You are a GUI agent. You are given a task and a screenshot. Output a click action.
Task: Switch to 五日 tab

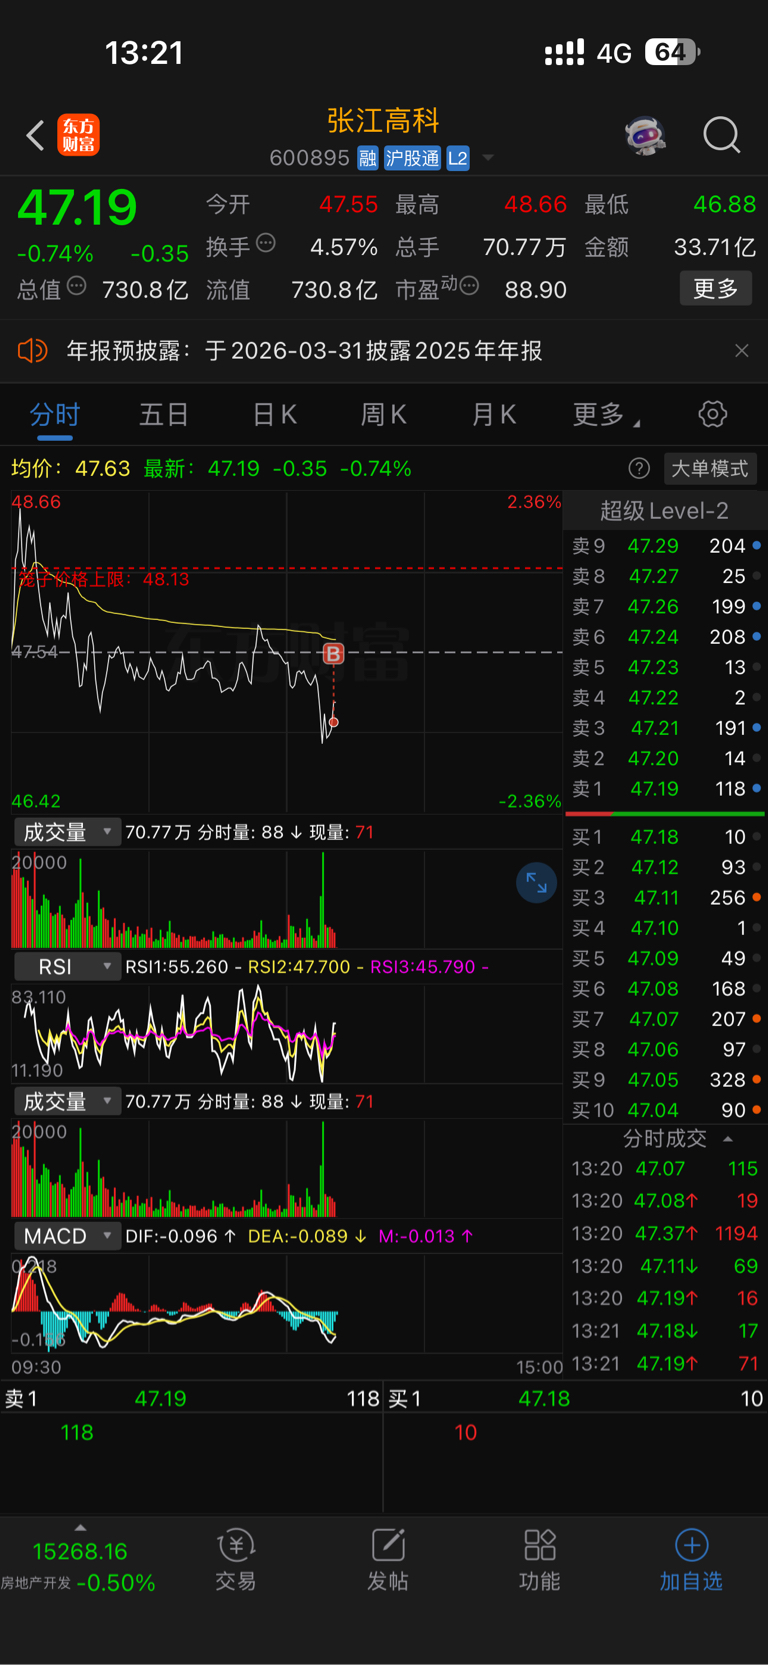click(x=163, y=414)
